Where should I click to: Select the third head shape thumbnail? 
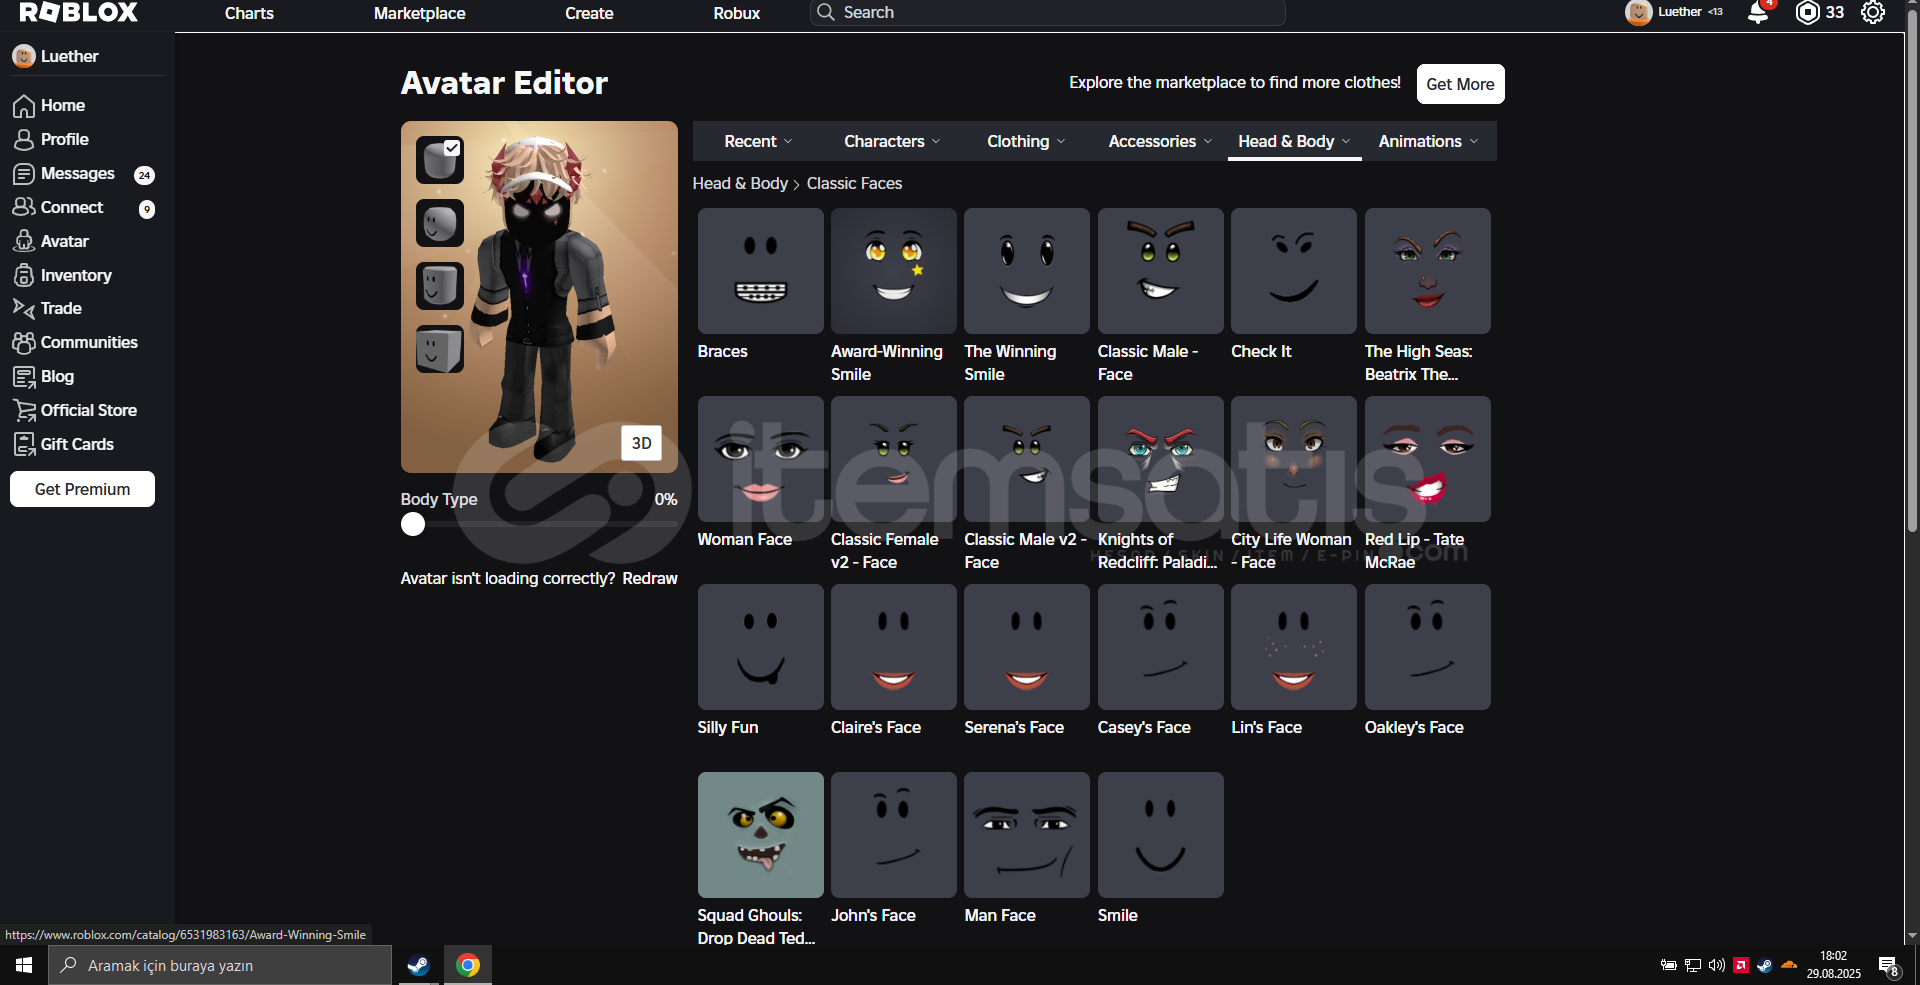pos(440,286)
